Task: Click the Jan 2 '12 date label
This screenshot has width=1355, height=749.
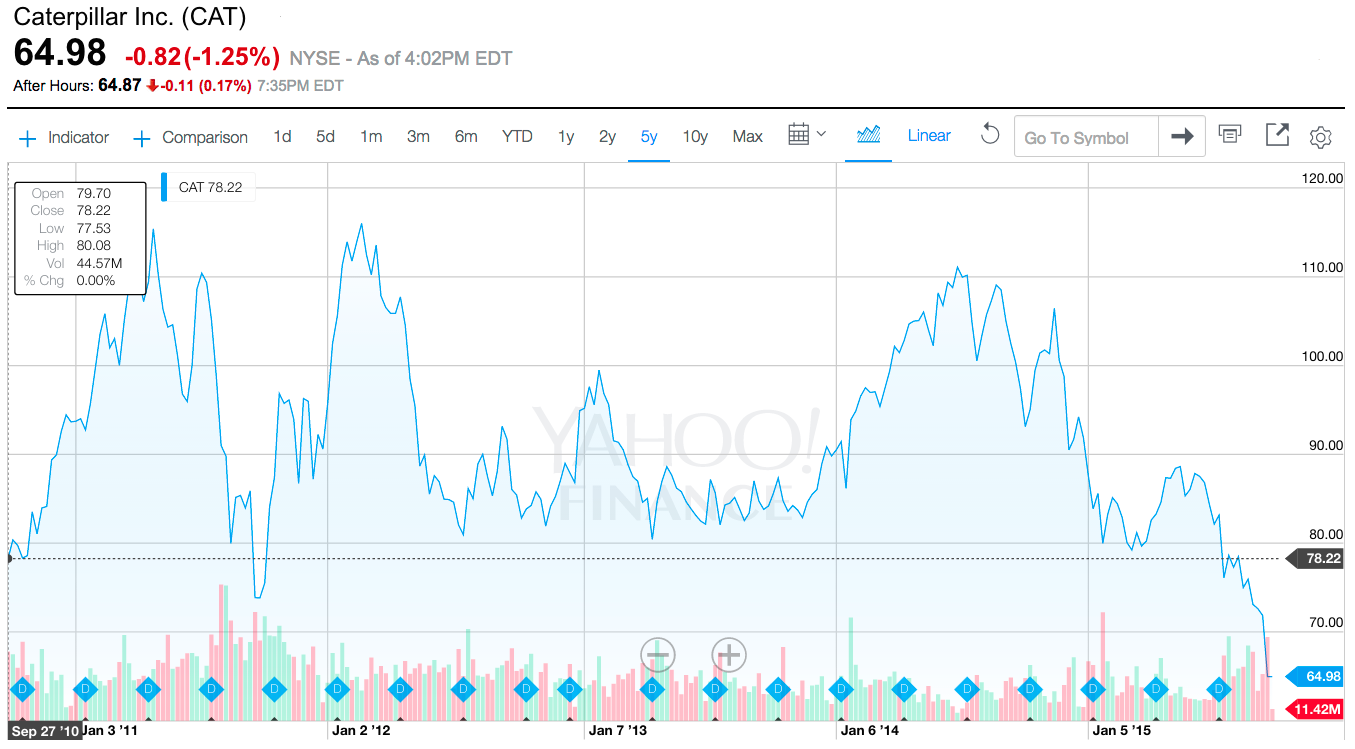Action: pyautogui.click(x=360, y=731)
